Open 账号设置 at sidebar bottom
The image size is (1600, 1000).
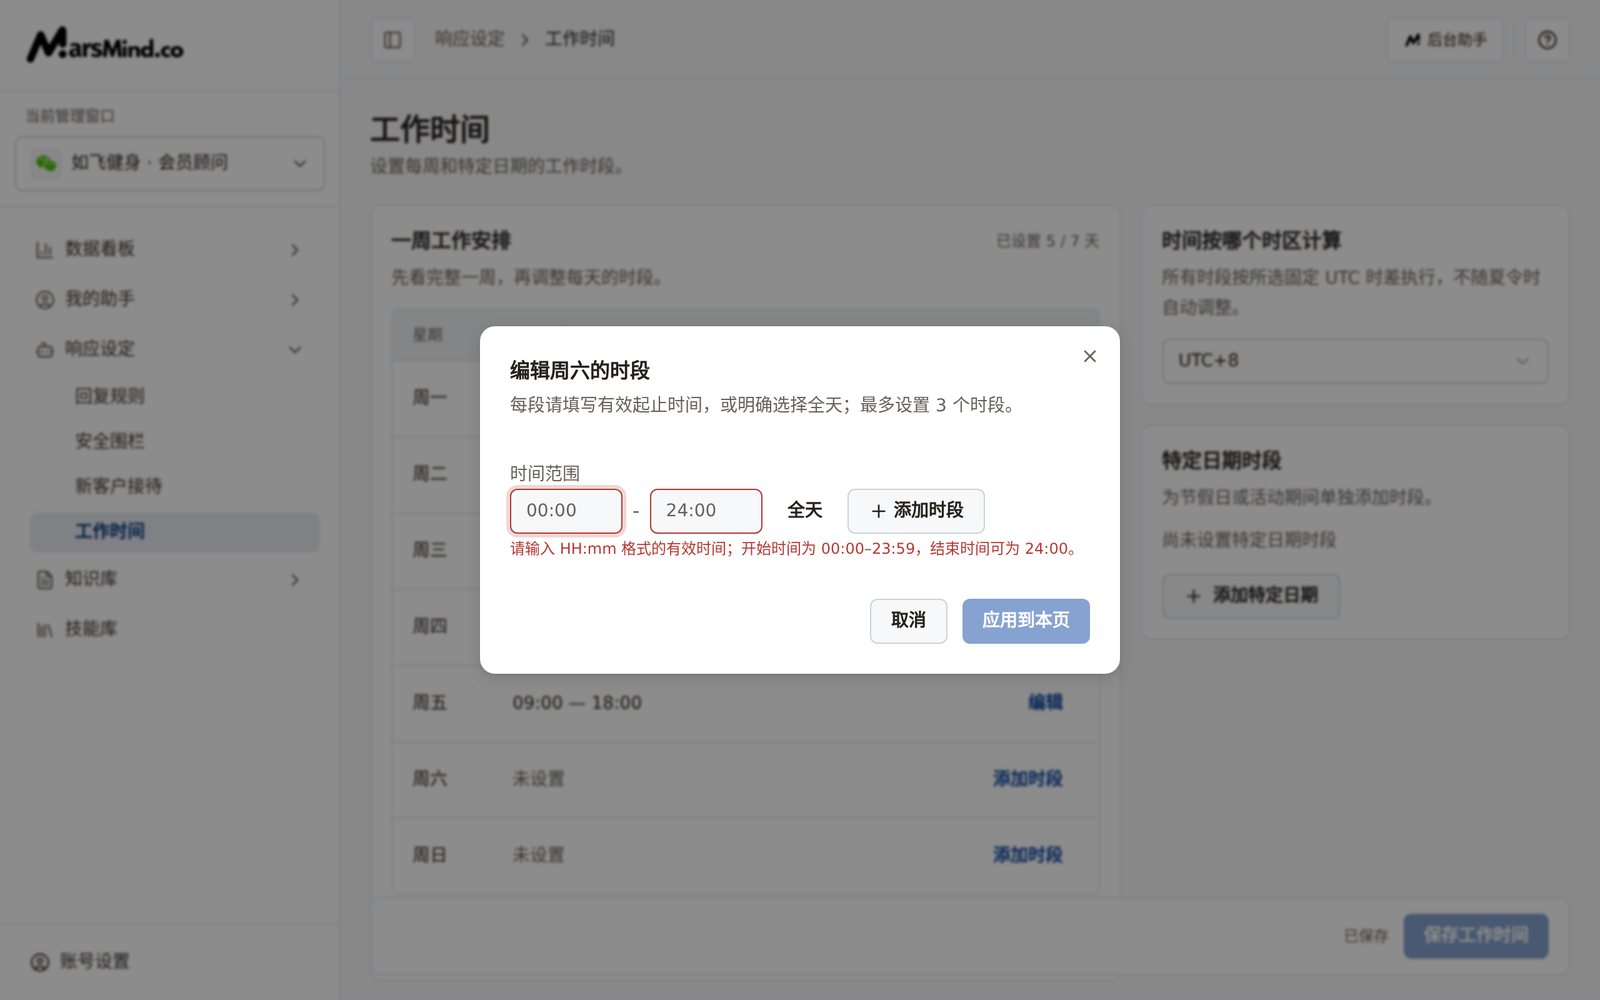80,962
